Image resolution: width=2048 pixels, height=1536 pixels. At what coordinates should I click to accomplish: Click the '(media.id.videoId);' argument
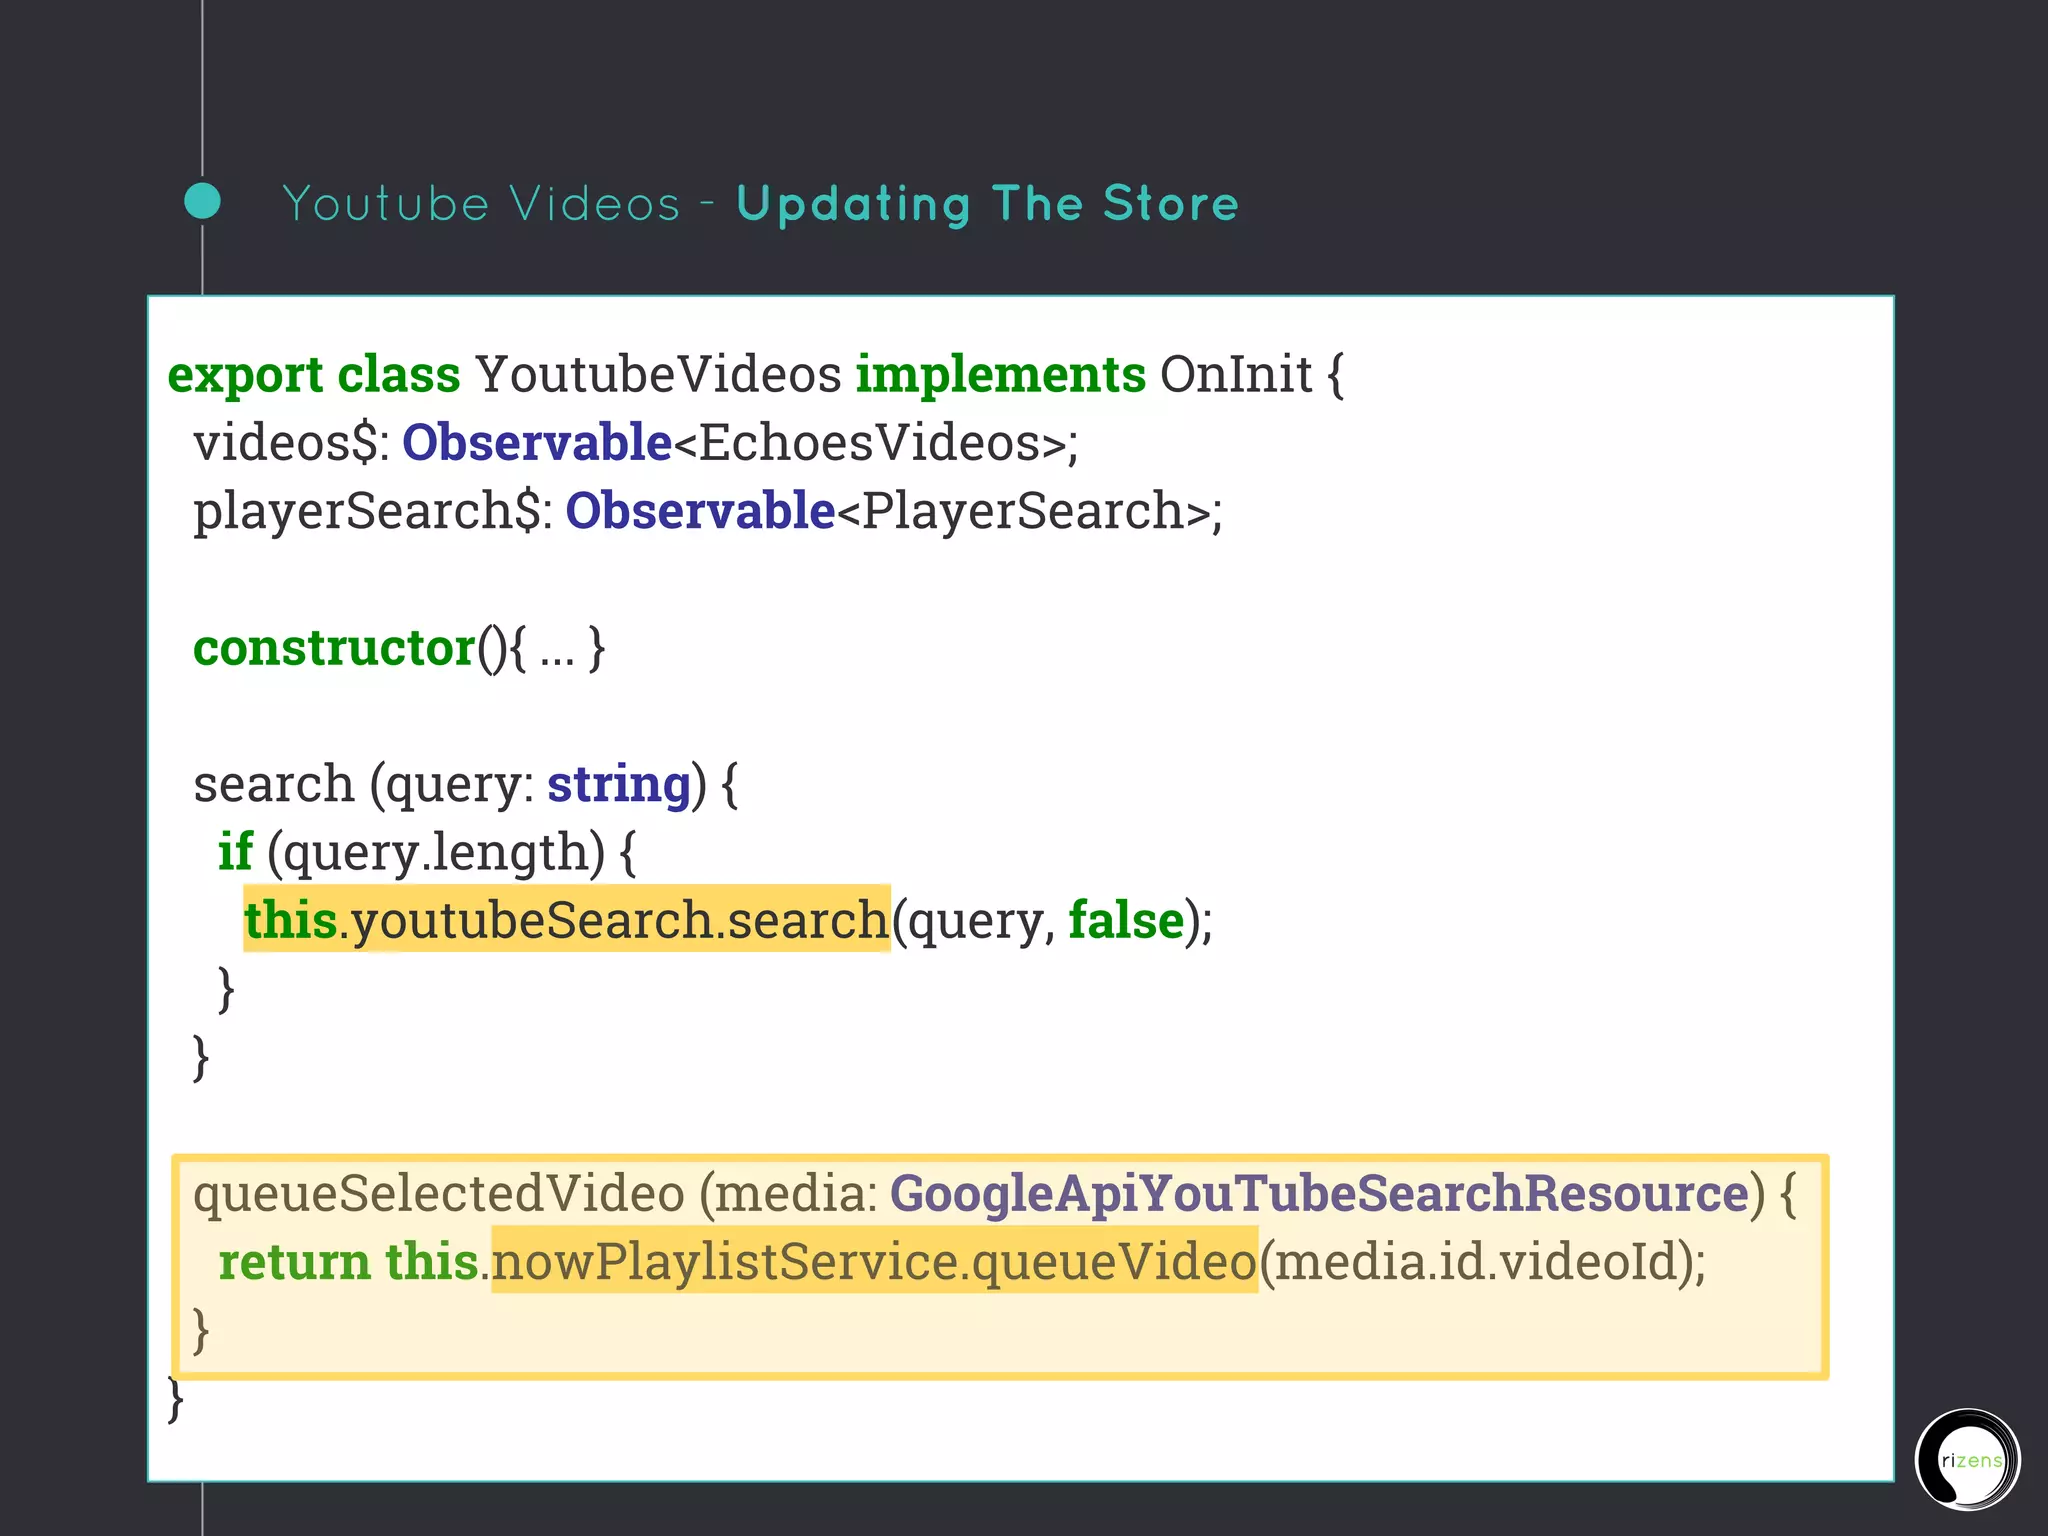pyautogui.click(x=1482, y=1262)
